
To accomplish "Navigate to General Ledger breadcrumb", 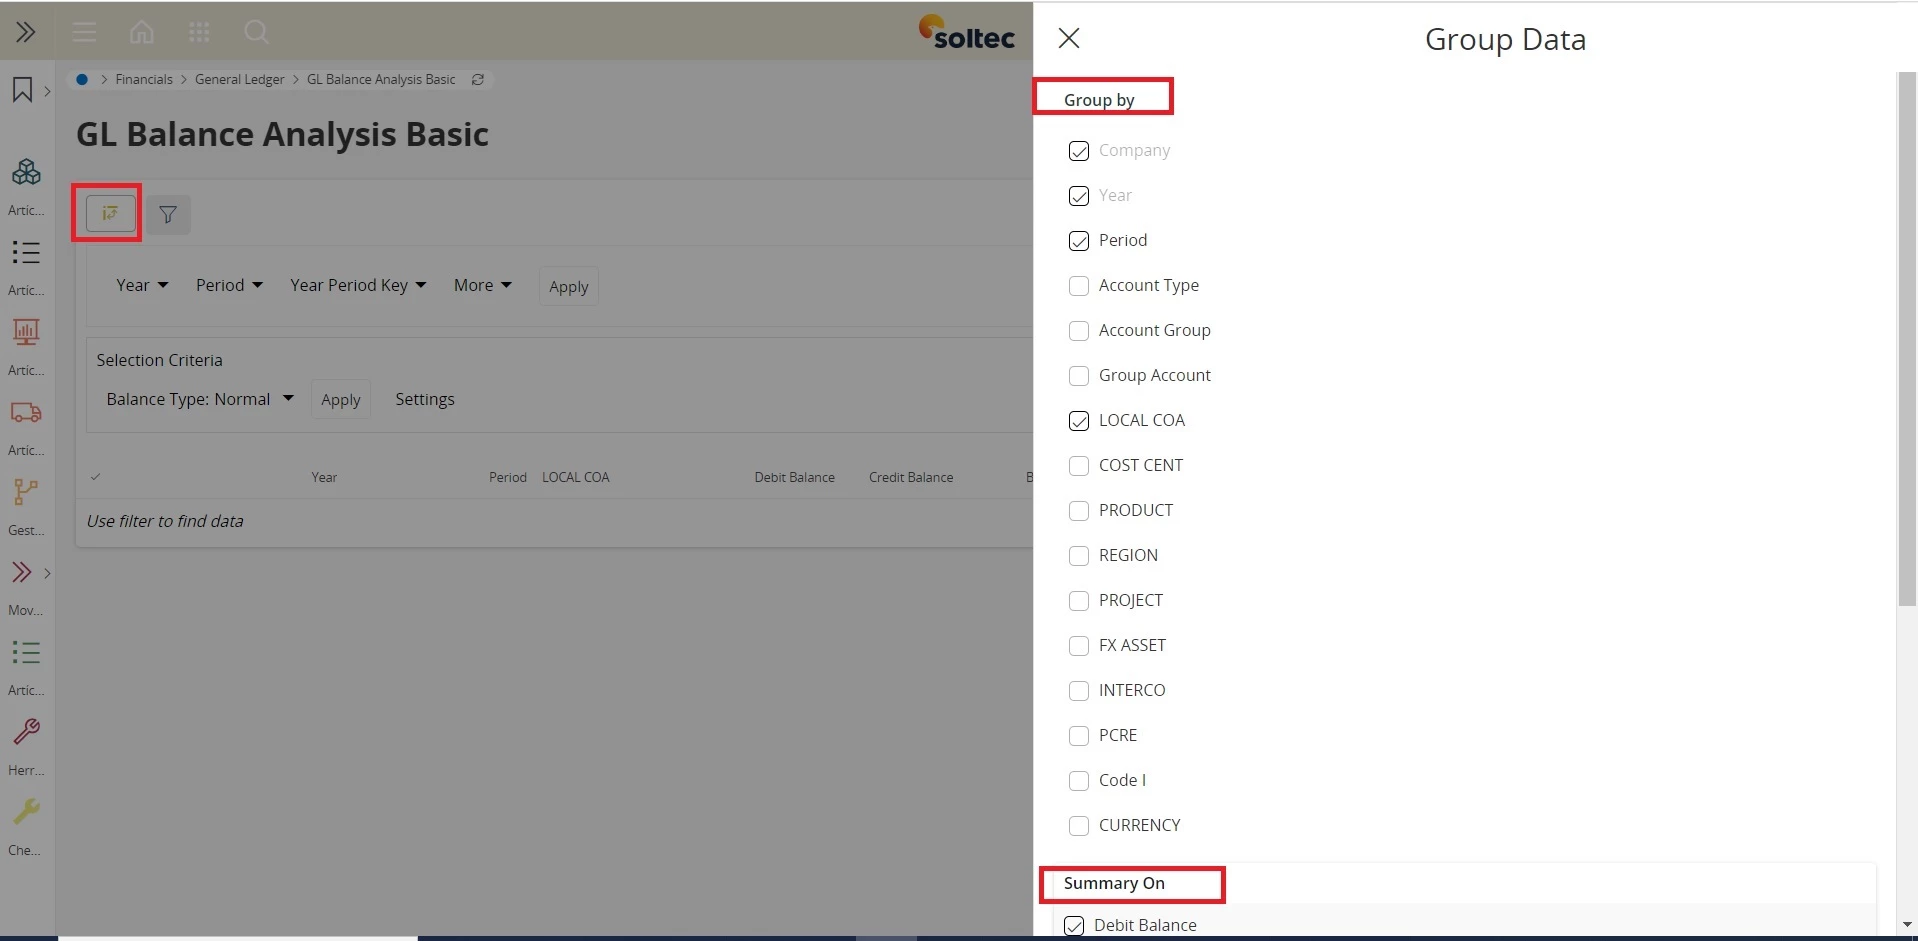I will click(239, 79).
